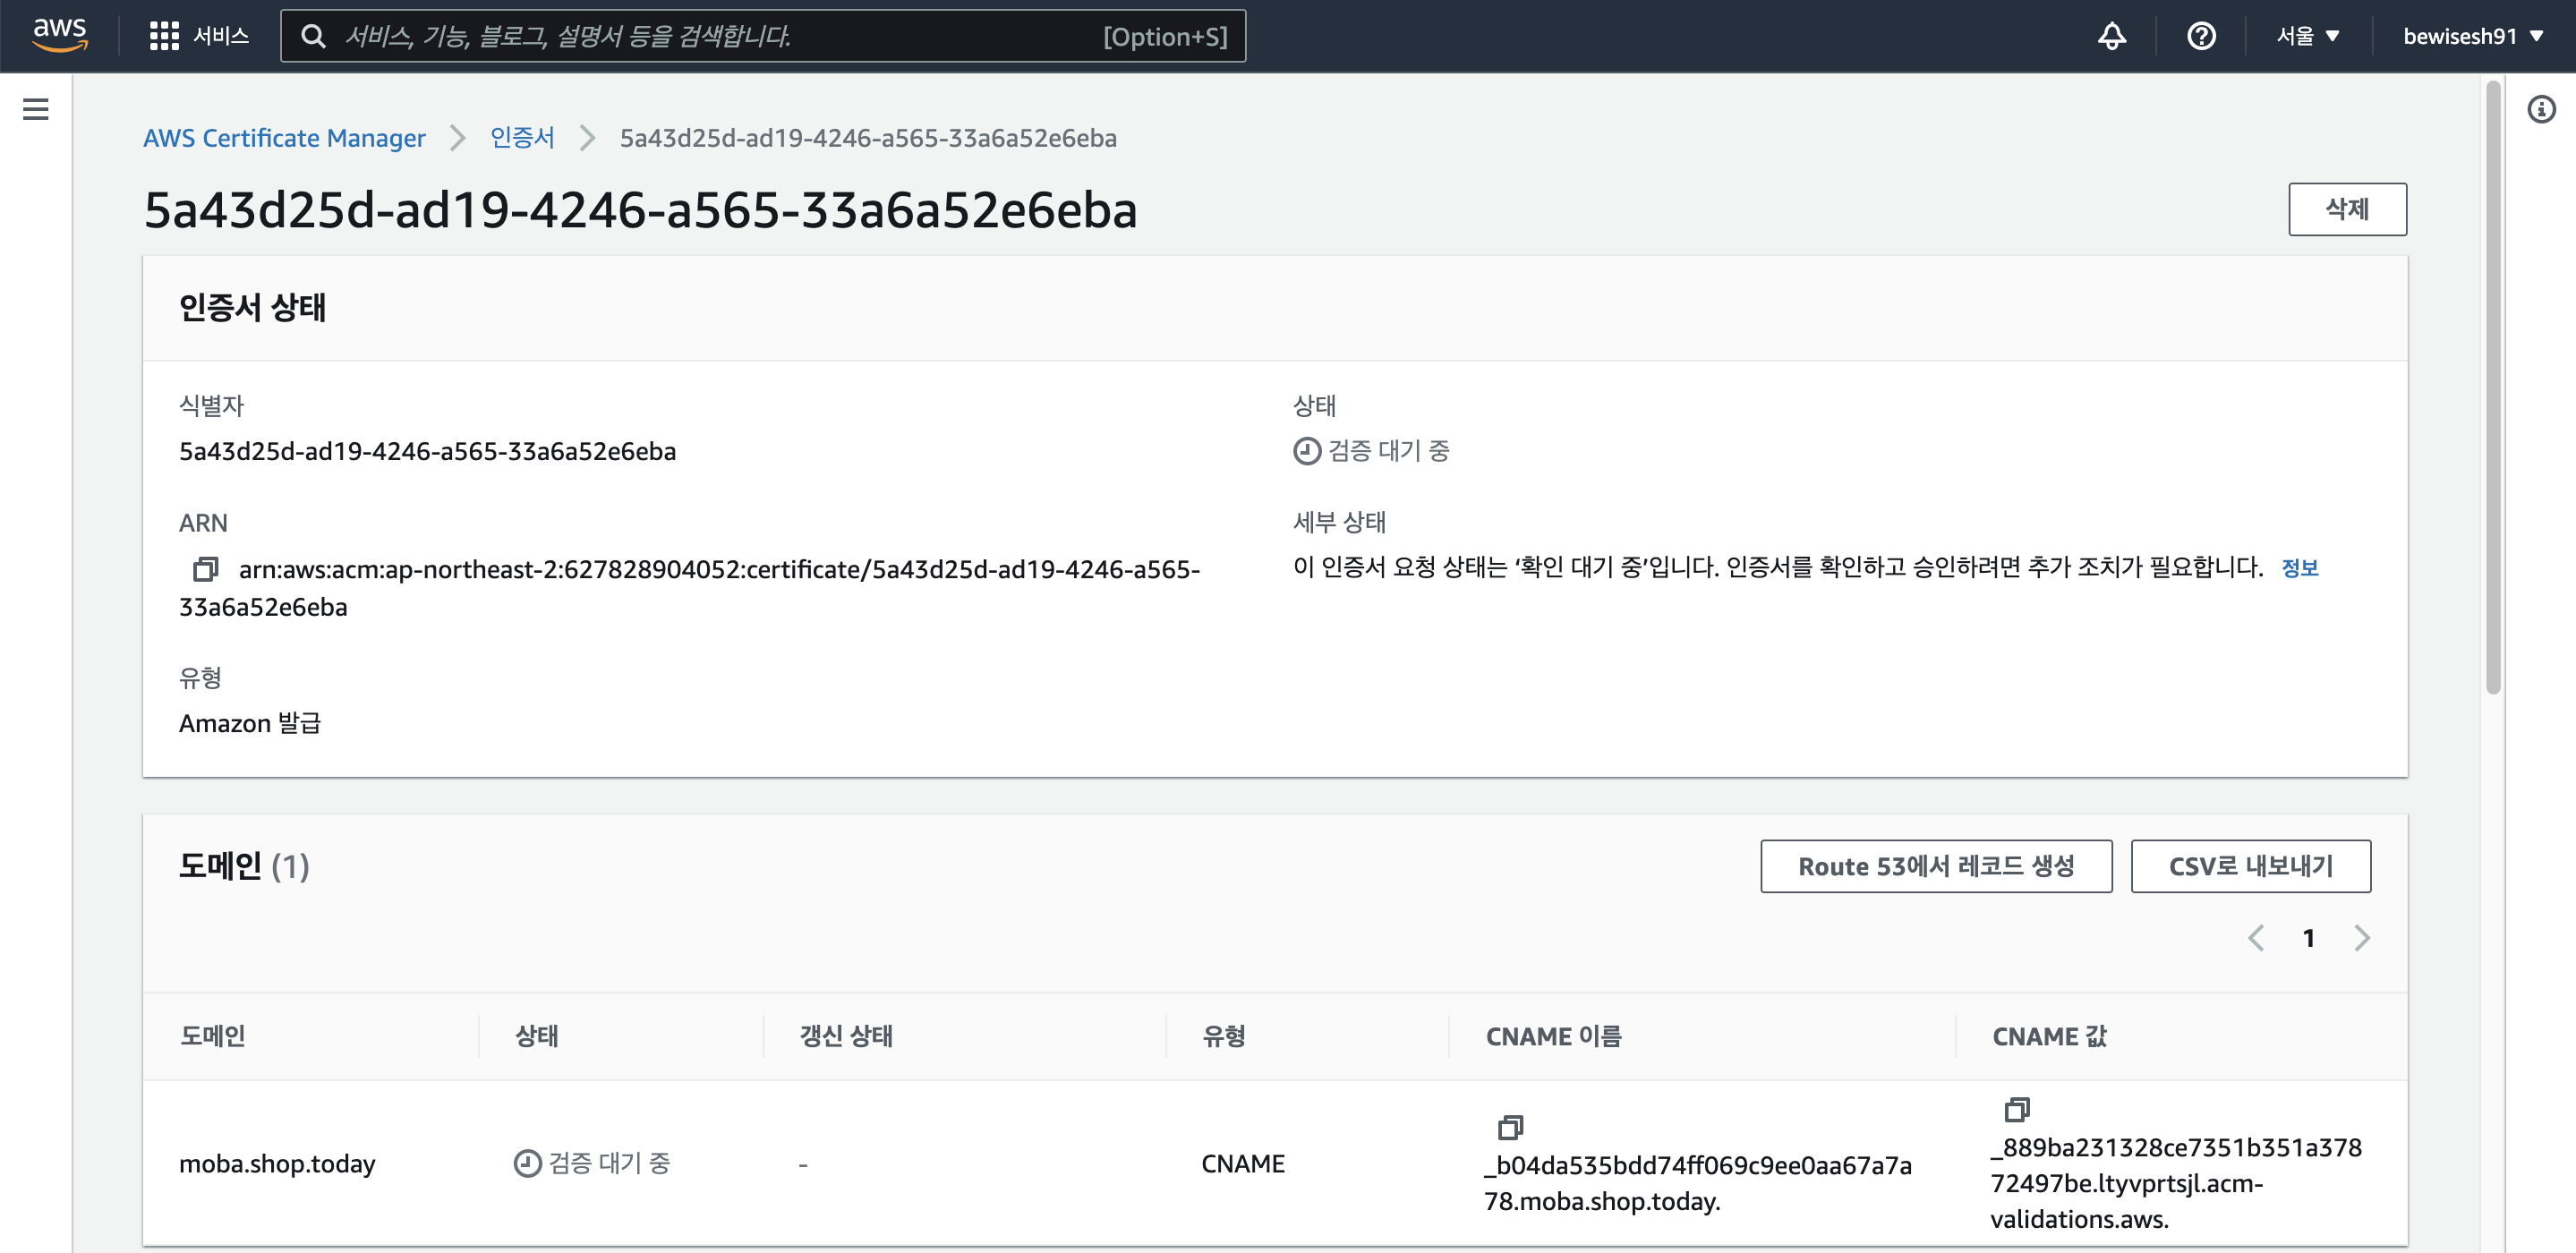
Task: Click the 도메인 column header
Action: (x=213, y=1036)
